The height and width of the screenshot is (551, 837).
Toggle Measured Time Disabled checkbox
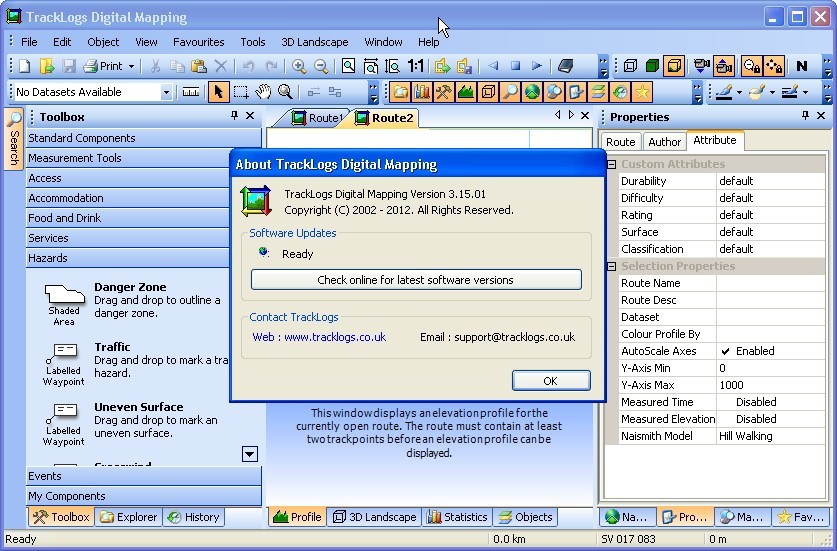click(x=725, y=402)
